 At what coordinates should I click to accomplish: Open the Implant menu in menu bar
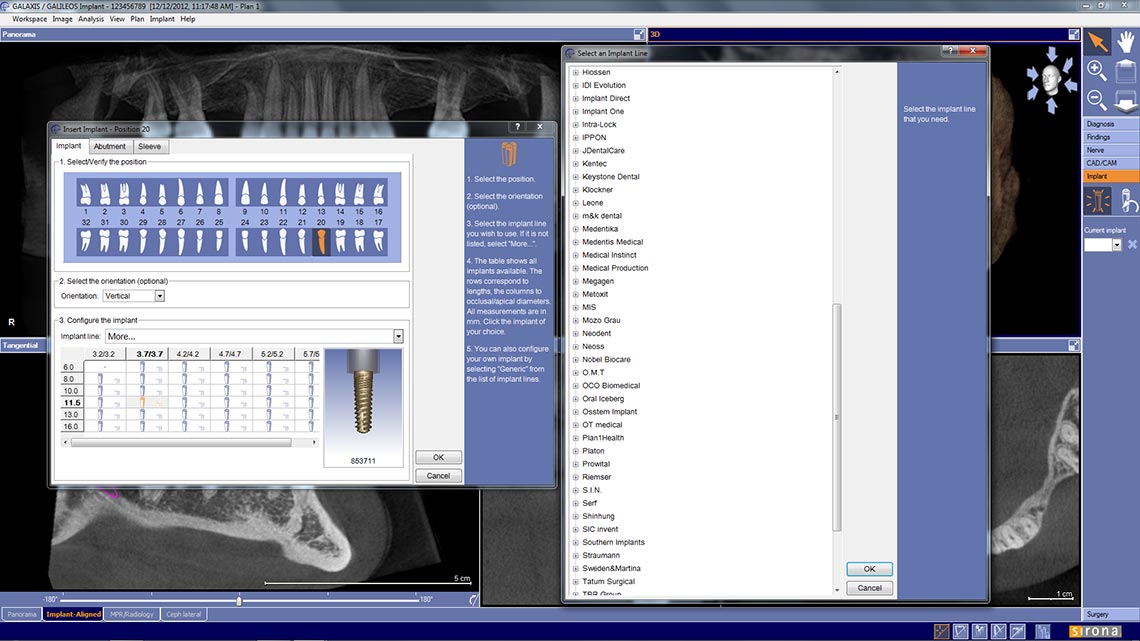162,19
